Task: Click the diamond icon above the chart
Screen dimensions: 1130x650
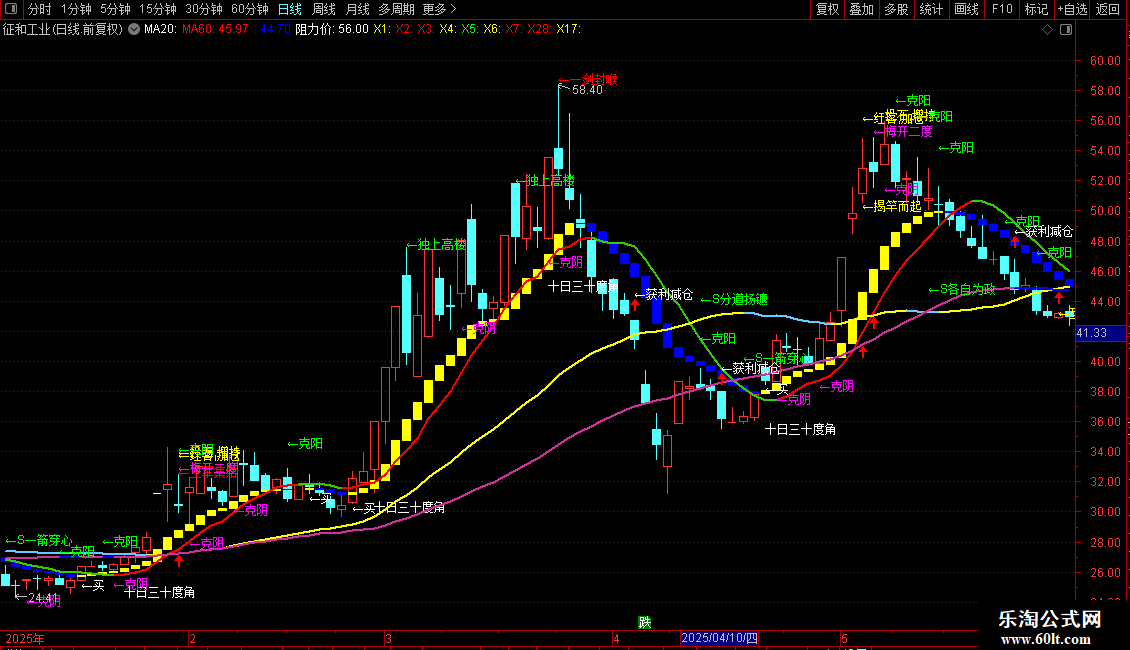Action: [x=1048, y=30]
